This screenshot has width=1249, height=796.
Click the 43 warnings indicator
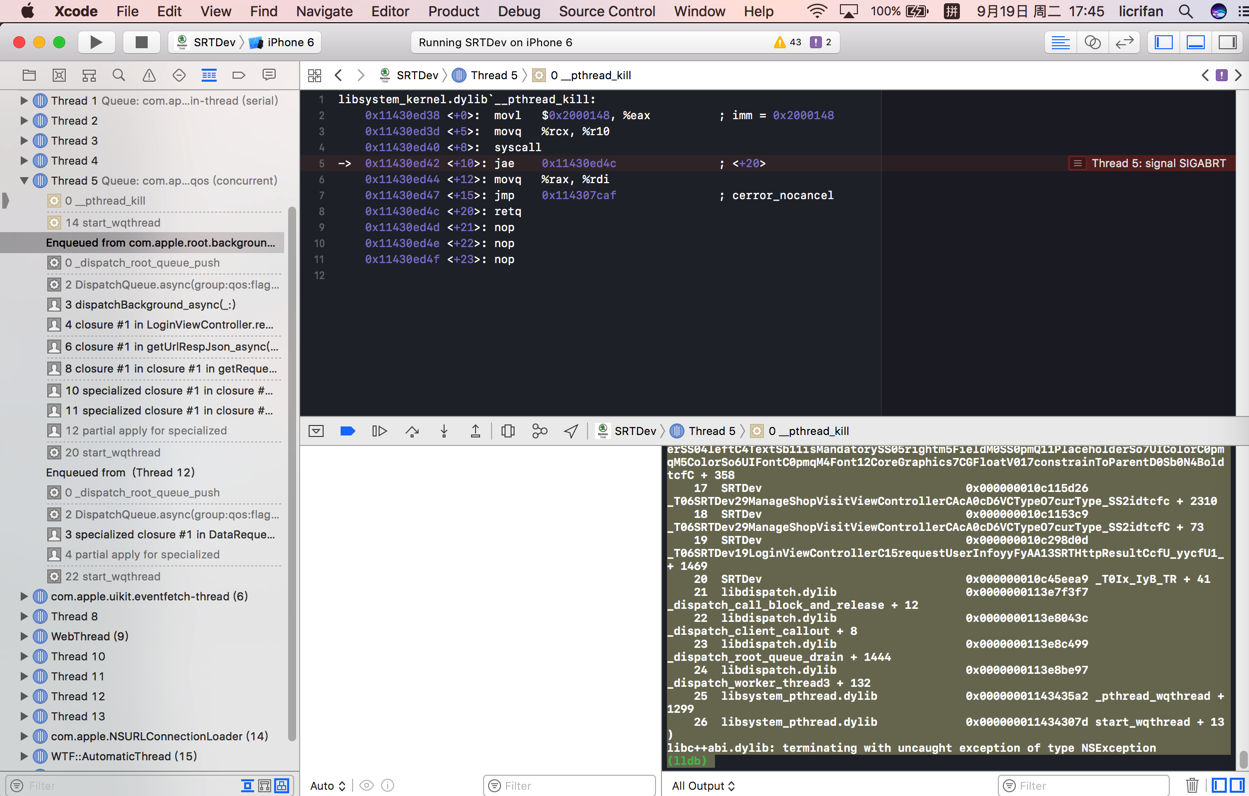[788, 42]
